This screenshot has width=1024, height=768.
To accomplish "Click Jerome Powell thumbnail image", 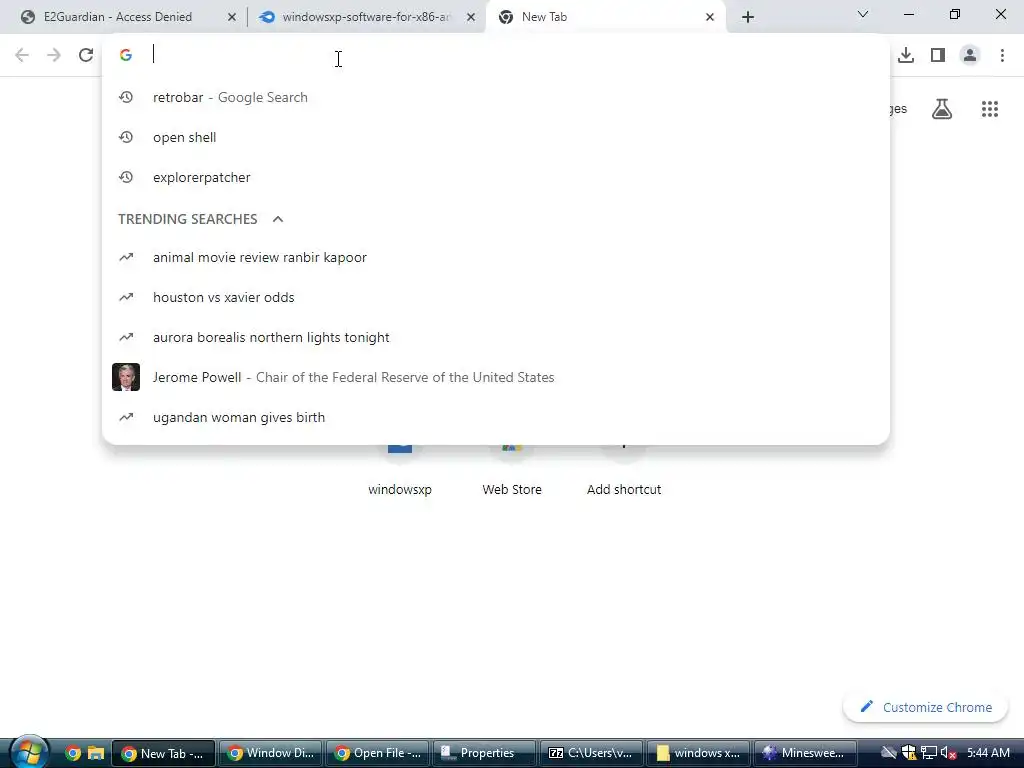I will pyautogui.click(x=126, y=377).
